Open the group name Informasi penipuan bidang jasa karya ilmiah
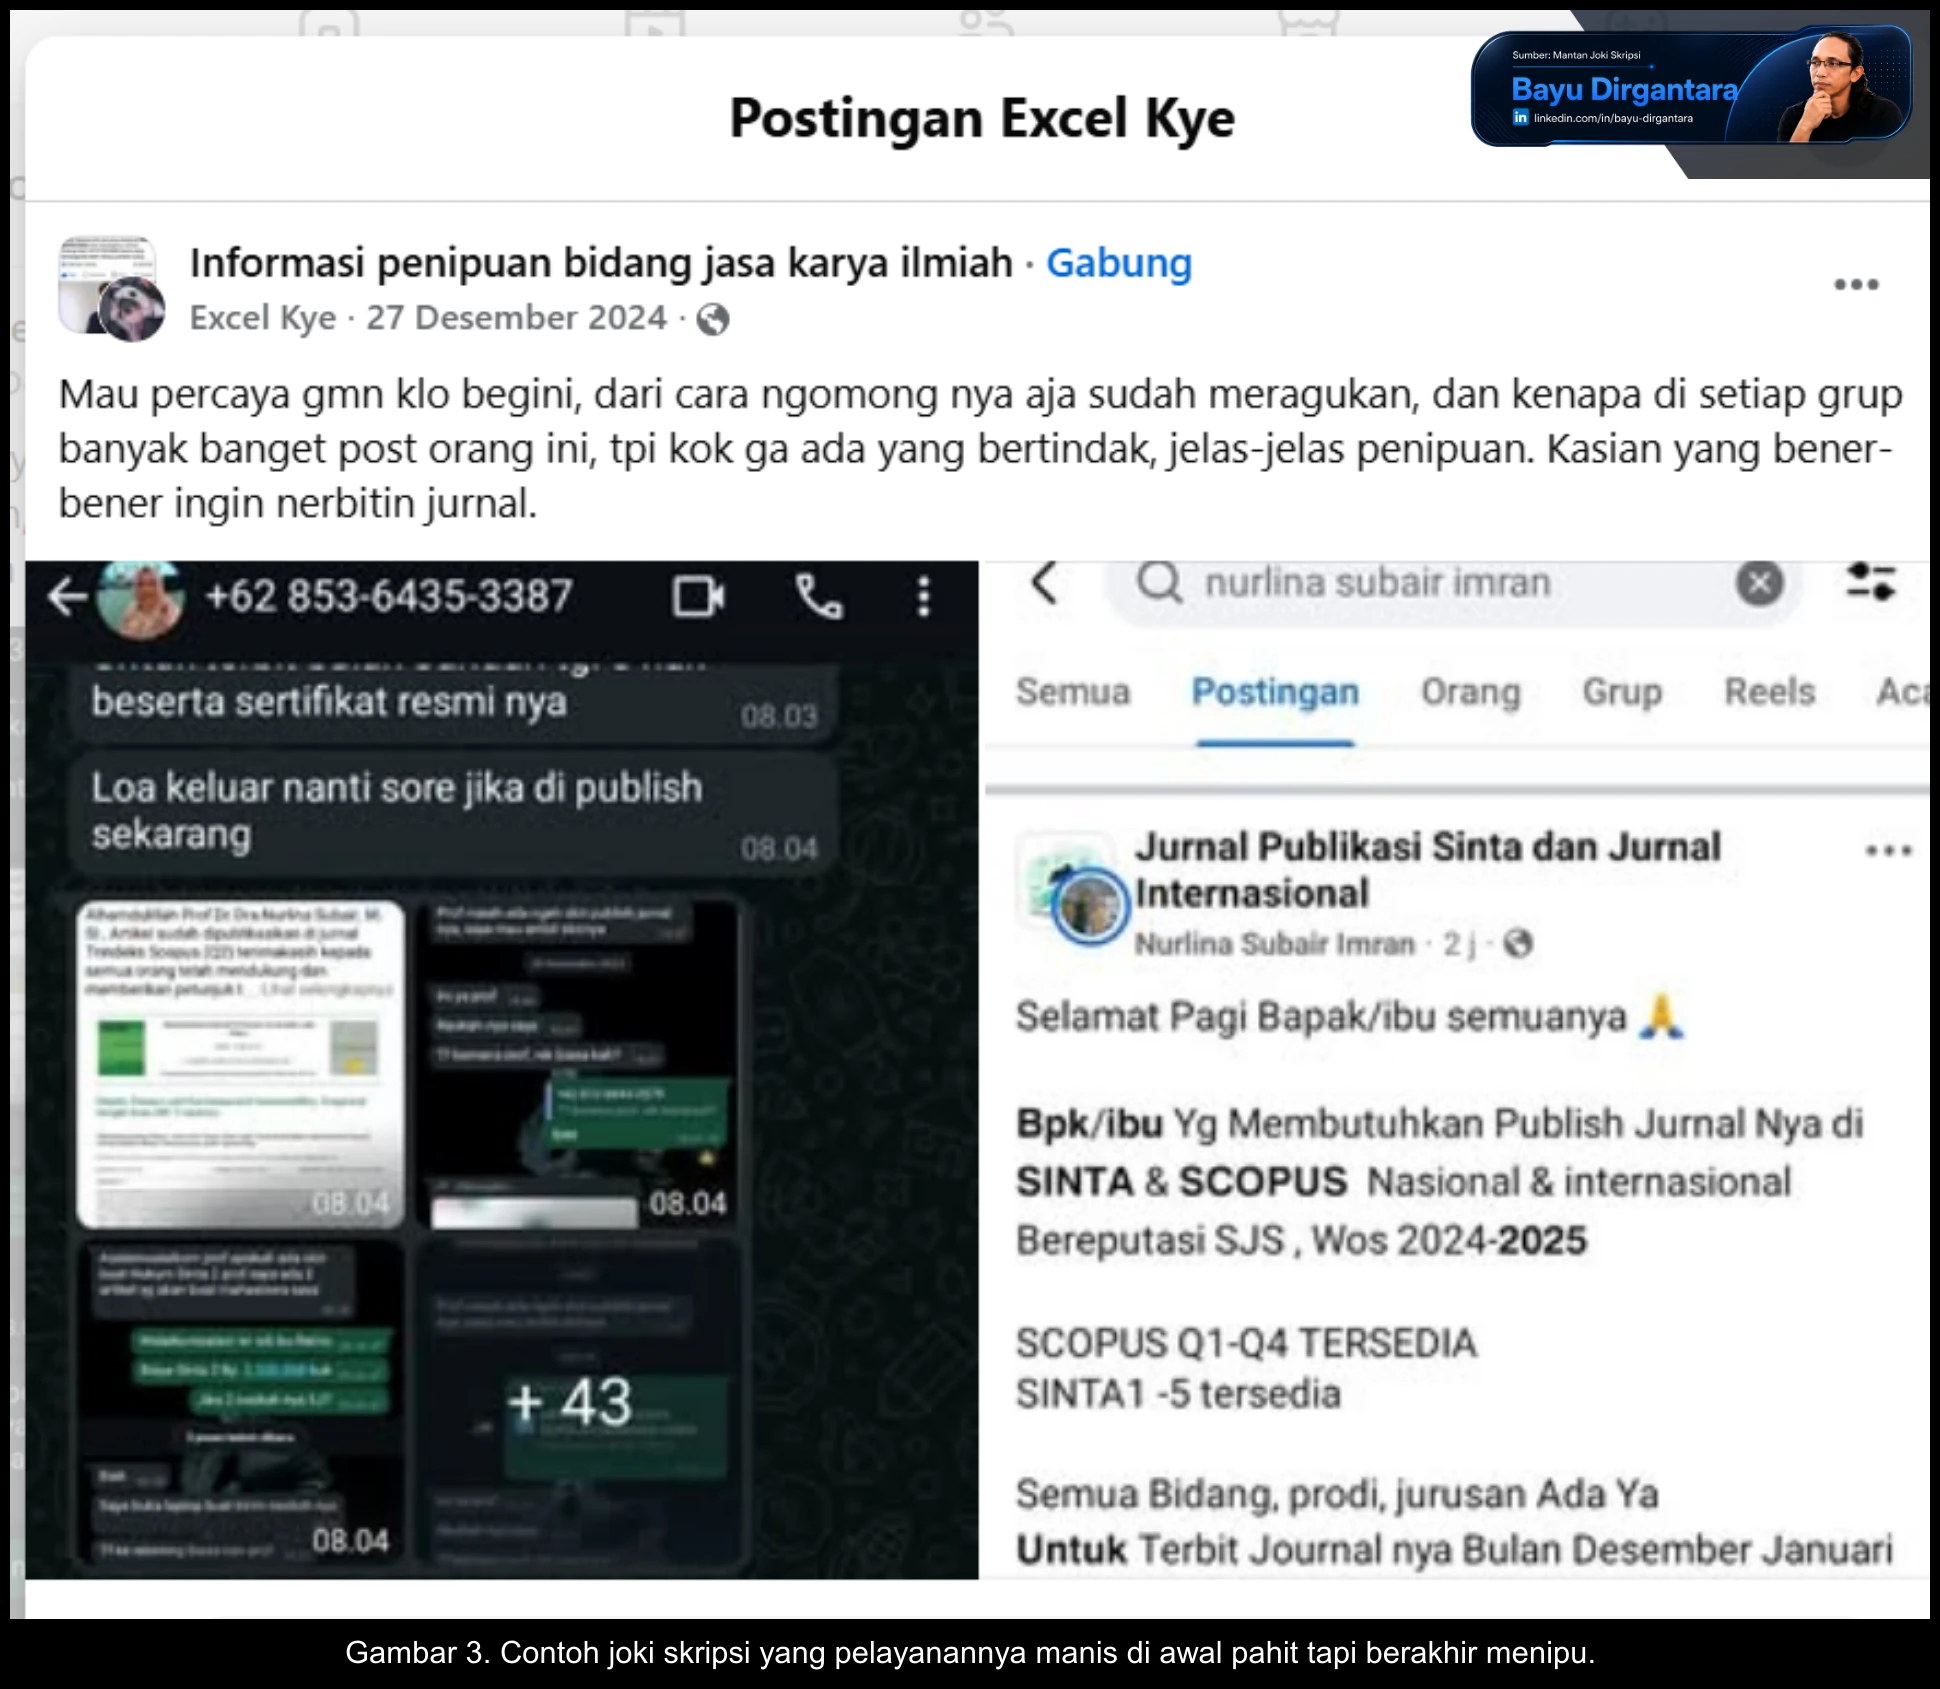1940x1689 pixels. [601, 263]
